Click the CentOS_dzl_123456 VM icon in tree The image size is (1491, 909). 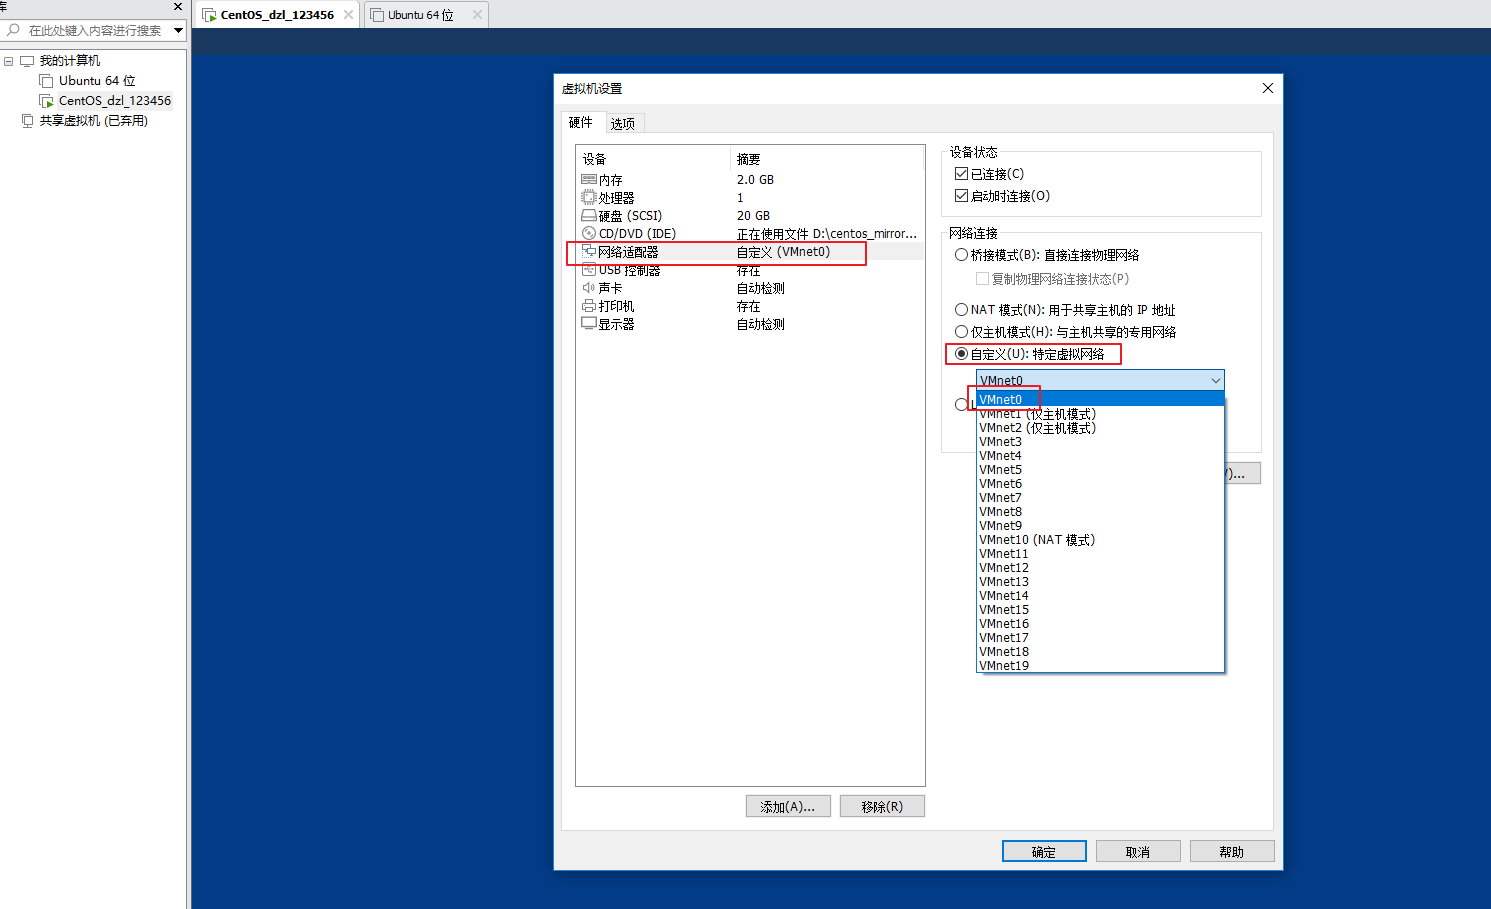tap(46, 101)
